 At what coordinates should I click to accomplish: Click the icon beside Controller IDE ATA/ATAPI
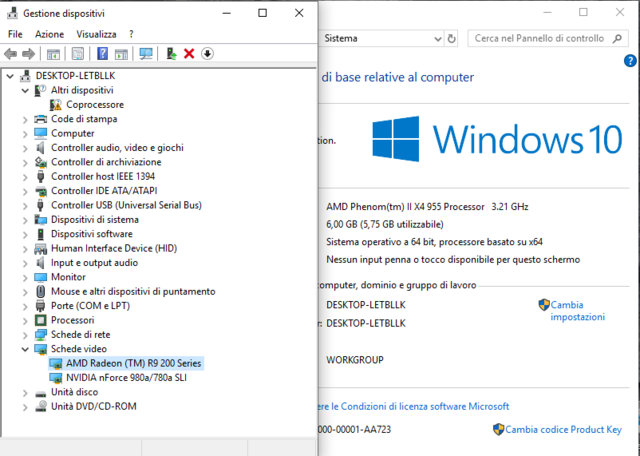click(40, 191)
